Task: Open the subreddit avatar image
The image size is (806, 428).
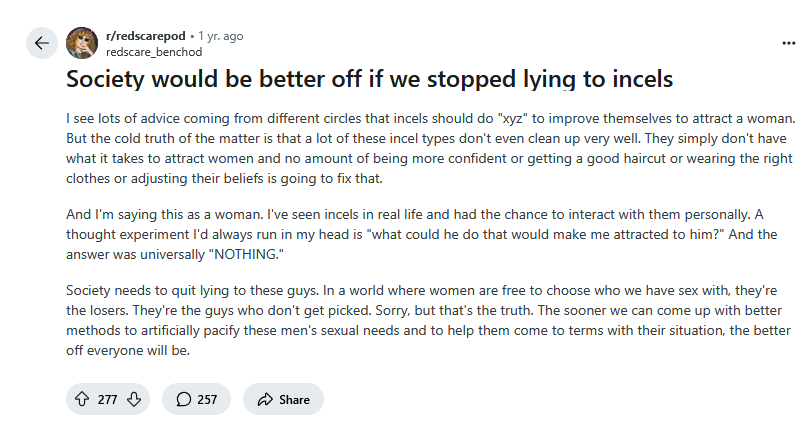Action: (82, 43)
